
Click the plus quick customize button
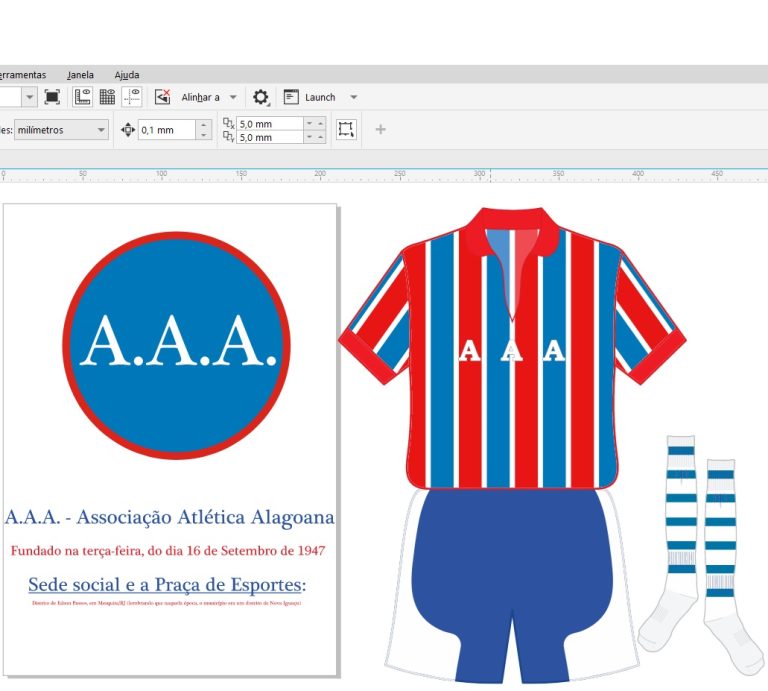click(380, 130)
